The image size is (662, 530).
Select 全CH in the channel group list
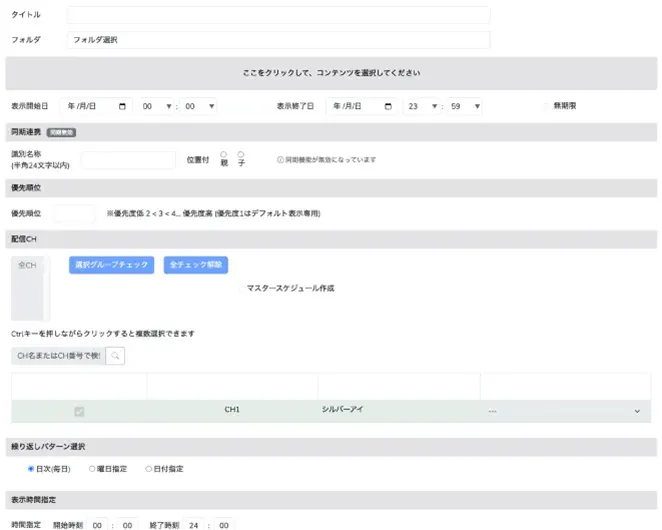[28, 265]
